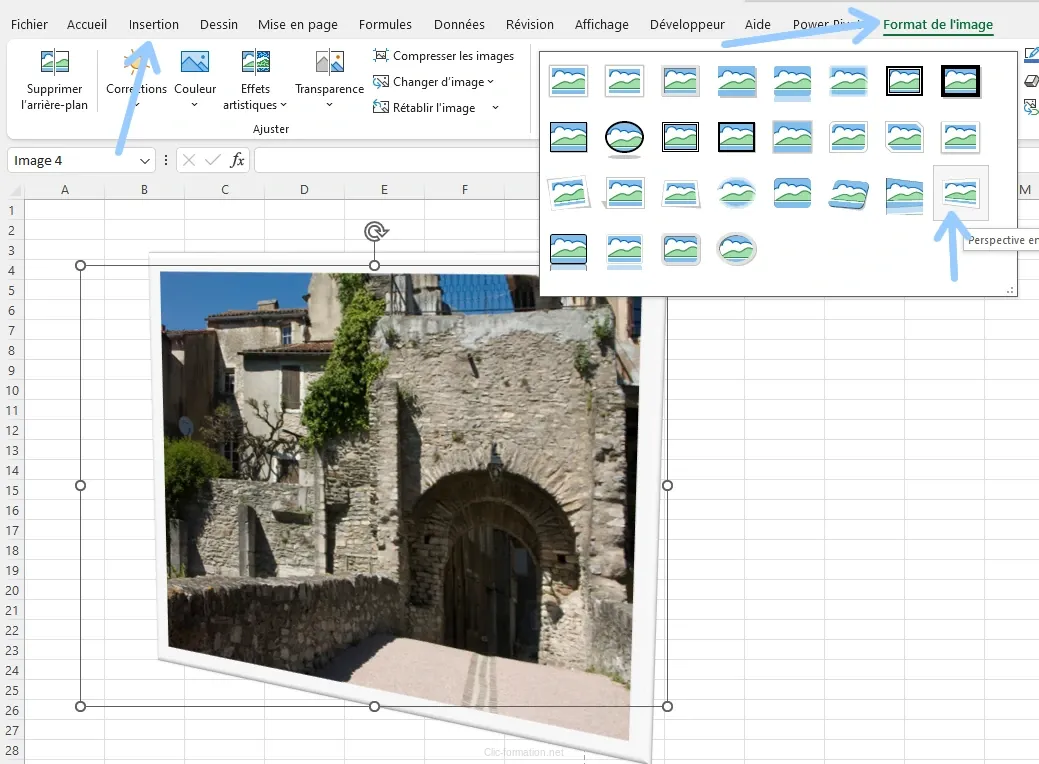Select the rotated white frame picture style

(x=568, y=194)
